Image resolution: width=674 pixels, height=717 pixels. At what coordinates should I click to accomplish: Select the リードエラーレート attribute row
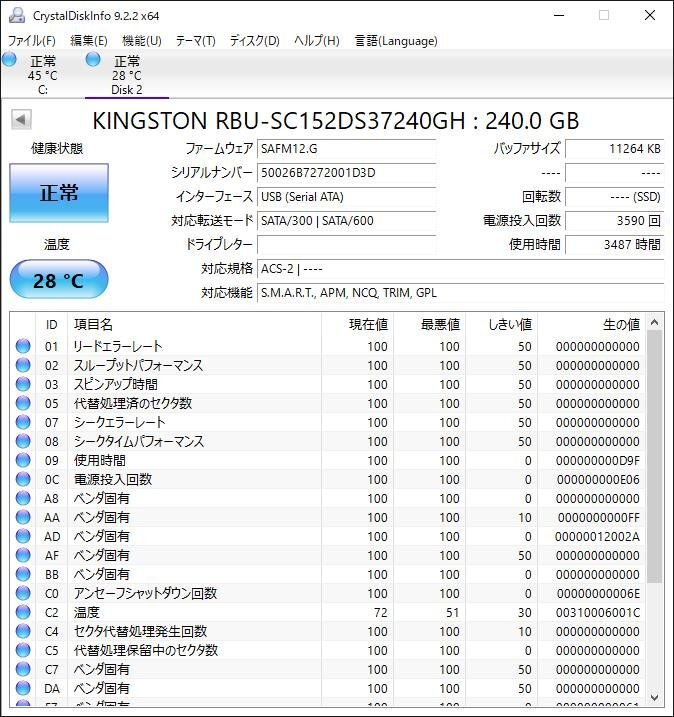pos(327,346)
